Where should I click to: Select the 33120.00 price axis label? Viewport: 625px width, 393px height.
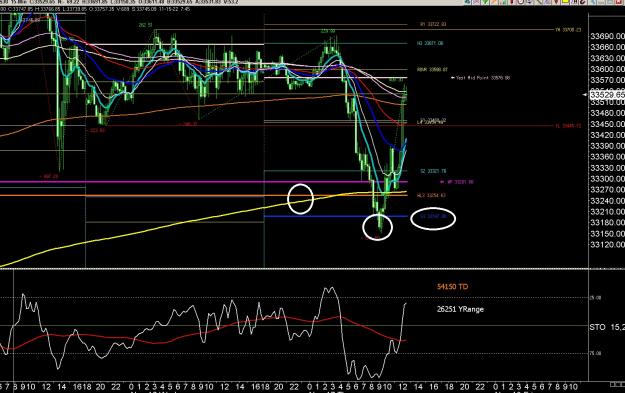(607, 244)
